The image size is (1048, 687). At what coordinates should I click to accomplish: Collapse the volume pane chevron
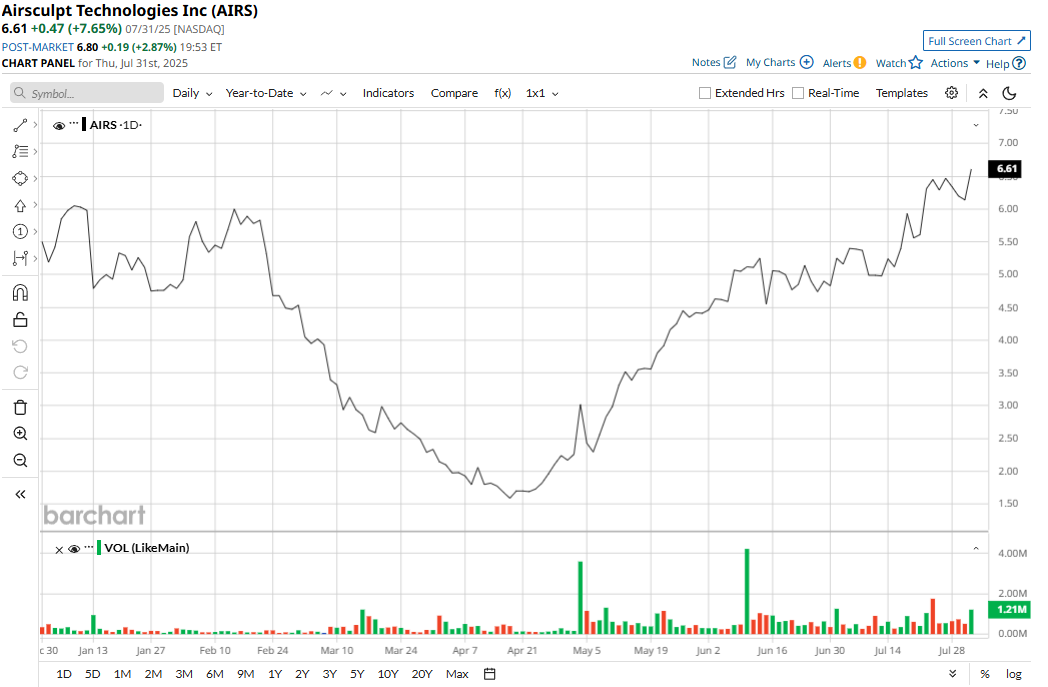pyautogui.click(x=976, y=549)
